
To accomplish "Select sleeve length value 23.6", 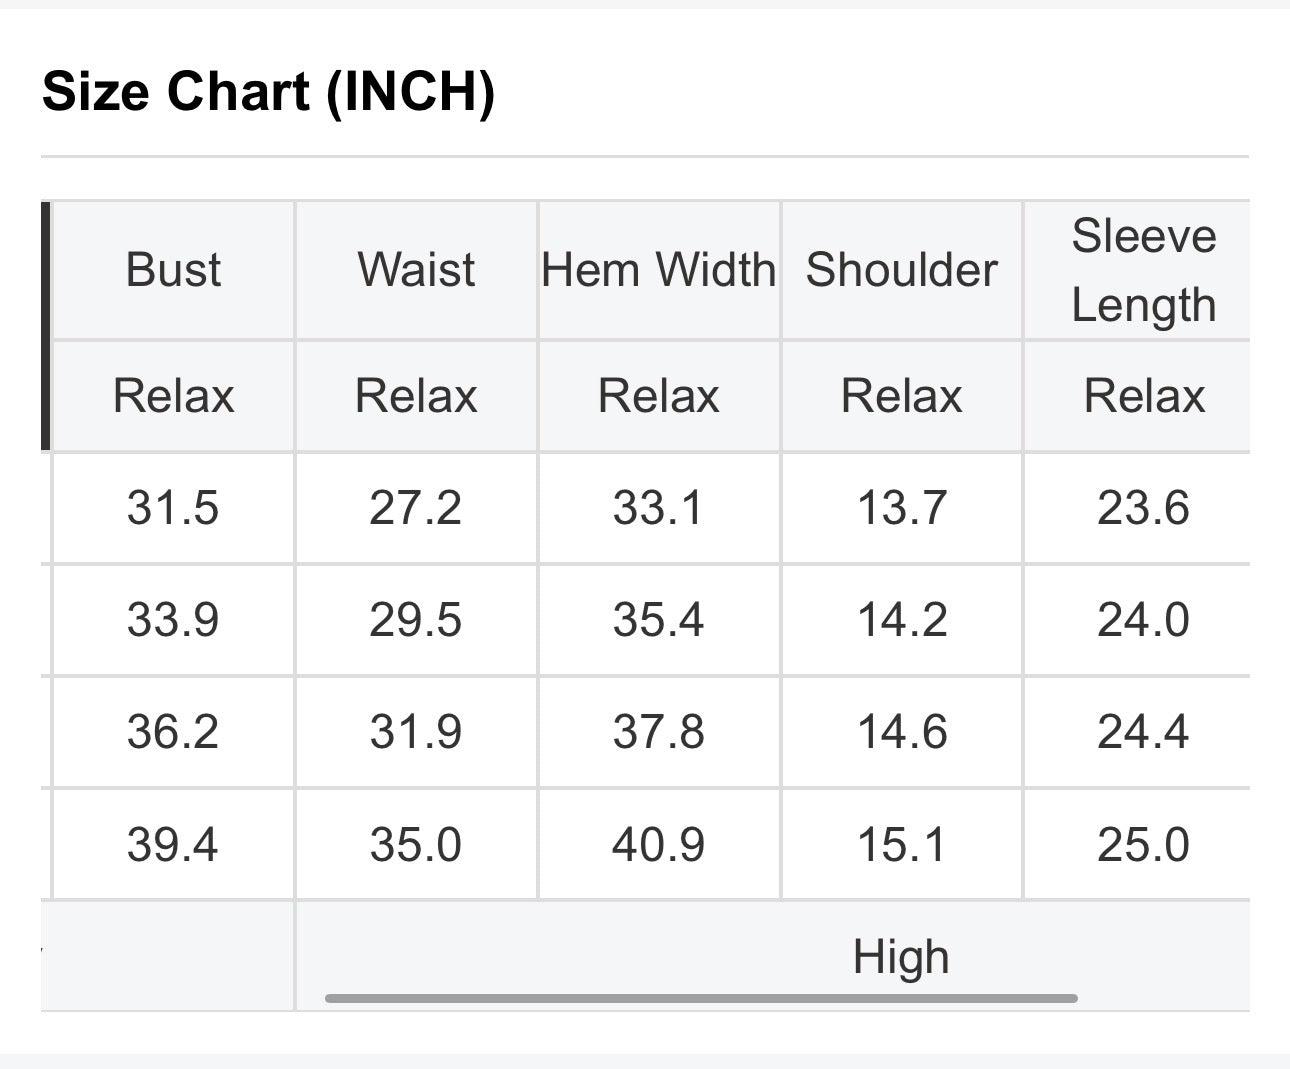I will pos(1144,508).
